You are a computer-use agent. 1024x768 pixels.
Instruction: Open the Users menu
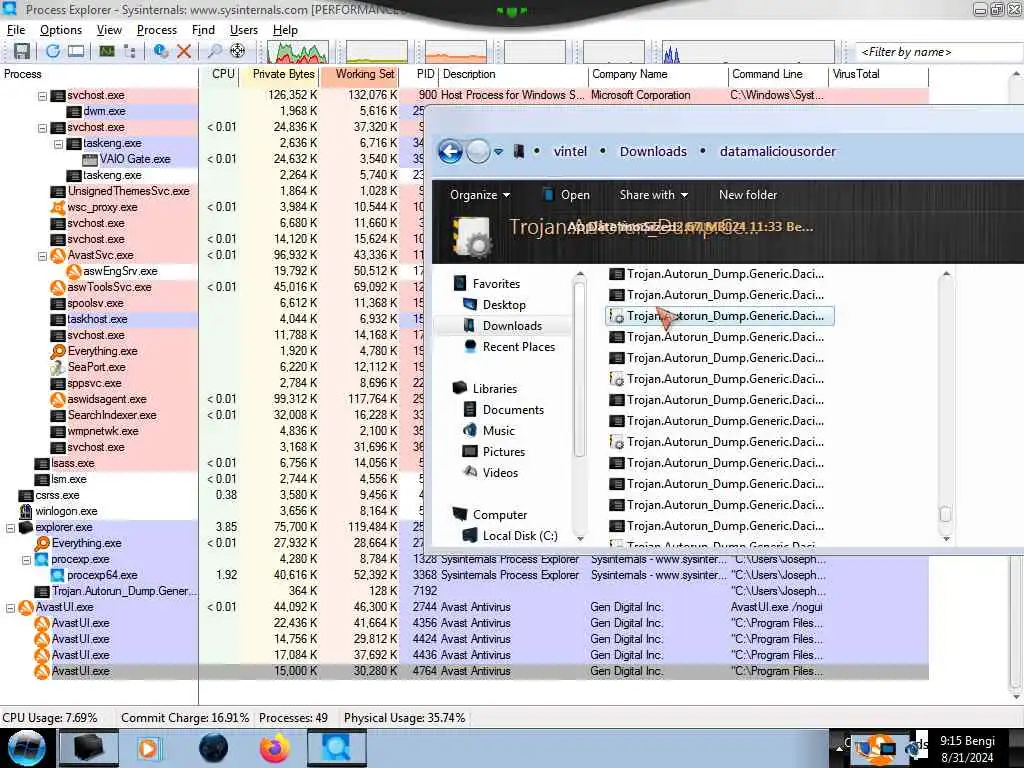[244, 30]
